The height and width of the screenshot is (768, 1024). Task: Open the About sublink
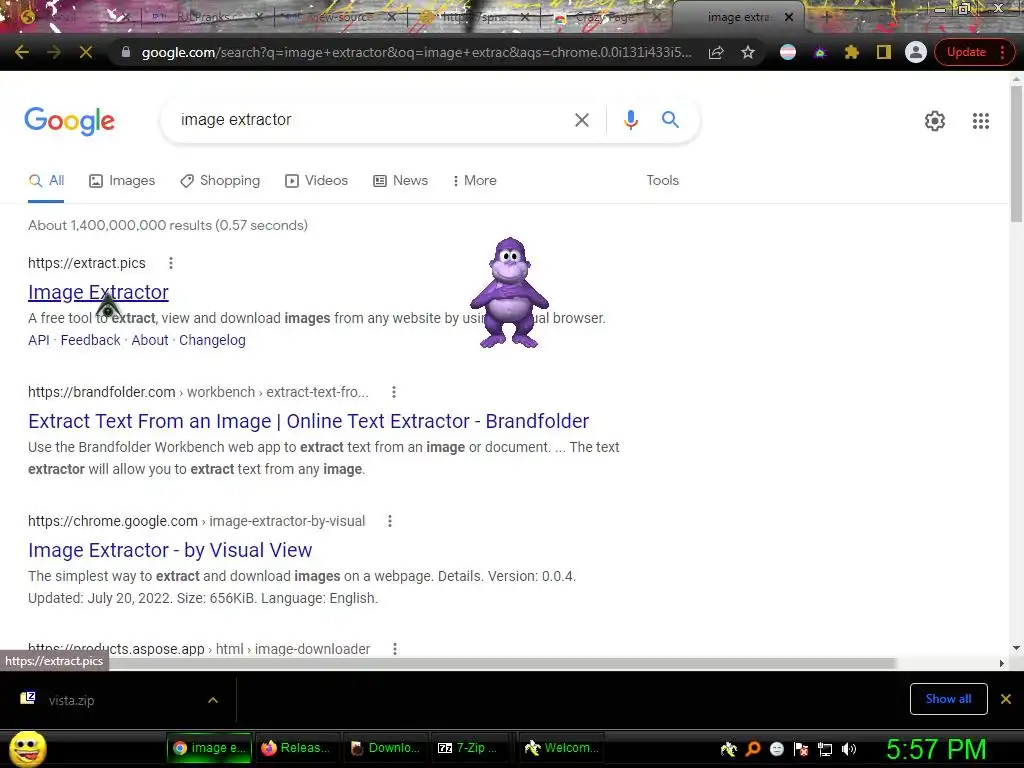[150, 340]
